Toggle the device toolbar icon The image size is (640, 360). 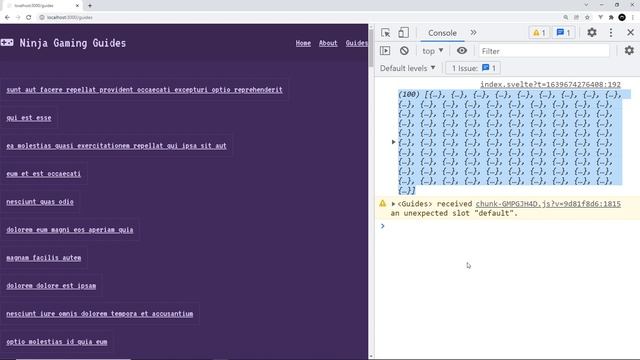(403, 33)
